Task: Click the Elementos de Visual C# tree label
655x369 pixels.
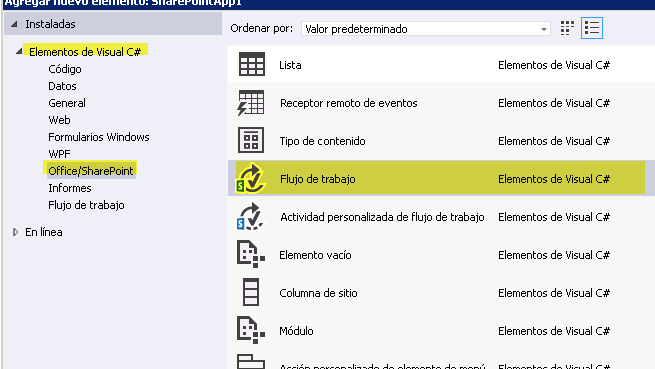Action: point(85,52)
